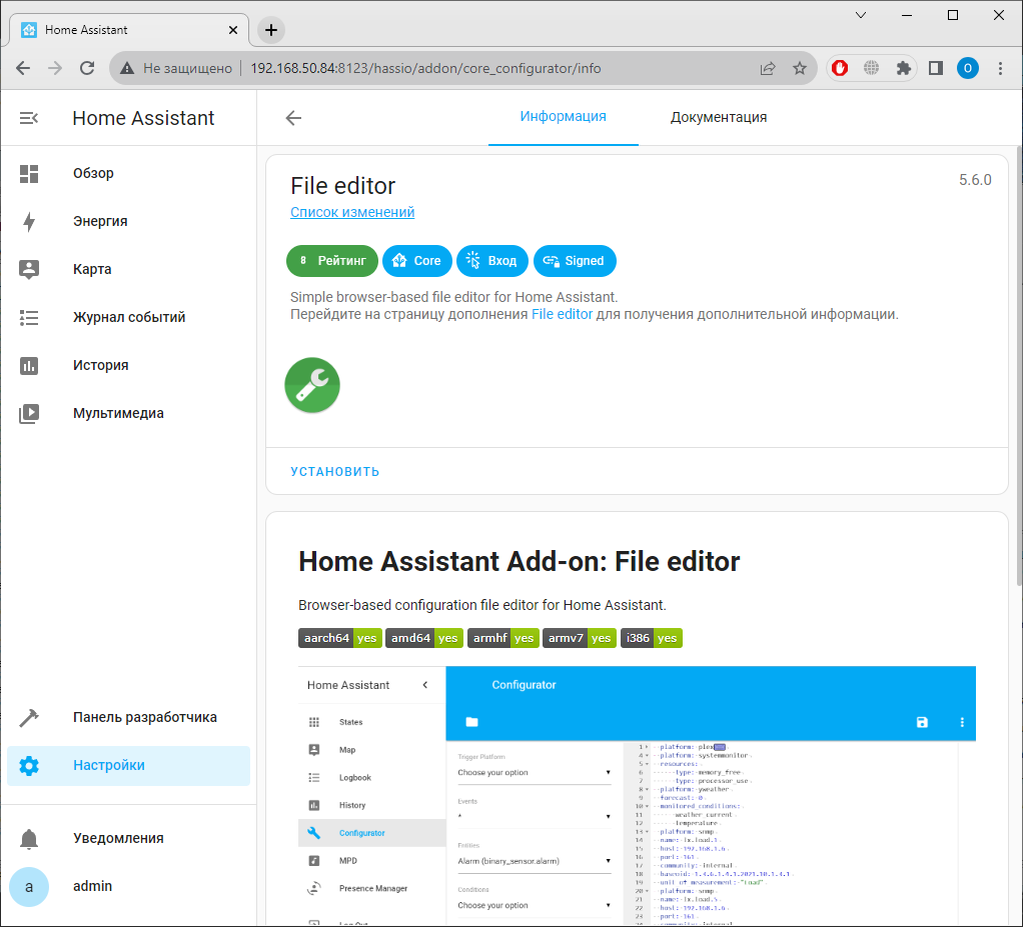Open Энергия from the sidebar
This screenshot has height=927, width=1023.
pos(129,221)
